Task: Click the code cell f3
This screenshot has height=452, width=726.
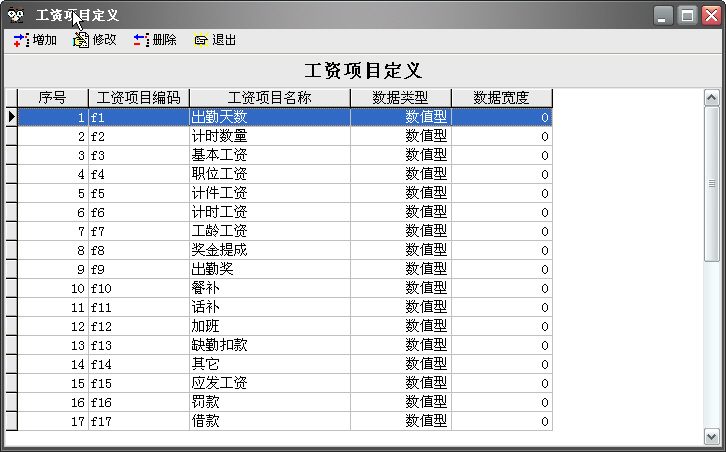Action: [x=139, y=155]
